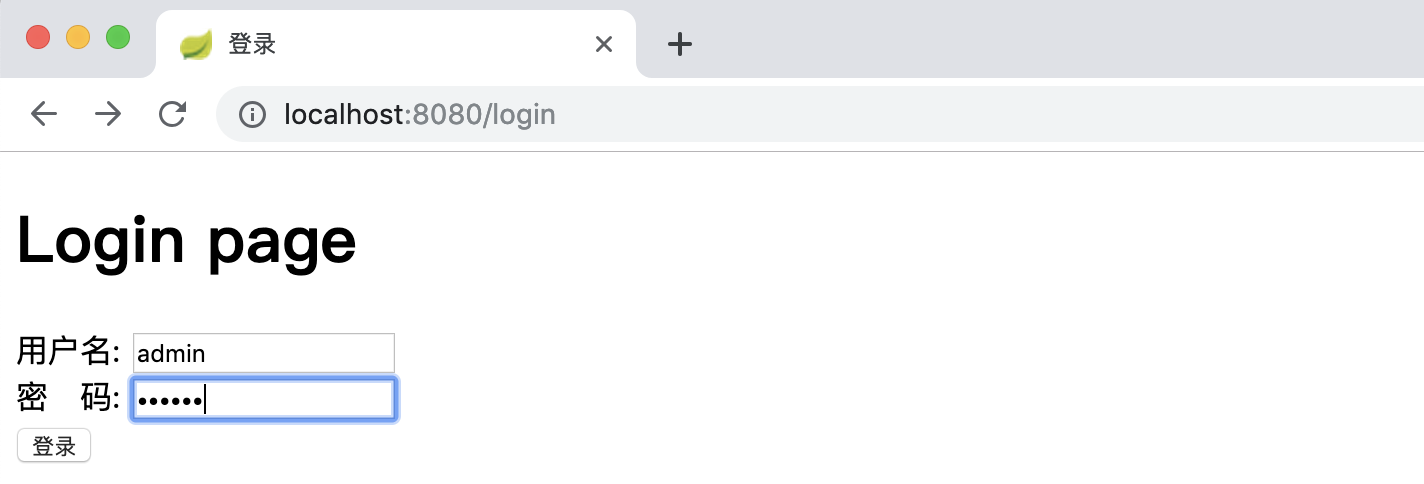This screenshot has height=484, width=1424.
Task: Click the browser back arrow
Action: pos(44,114)
